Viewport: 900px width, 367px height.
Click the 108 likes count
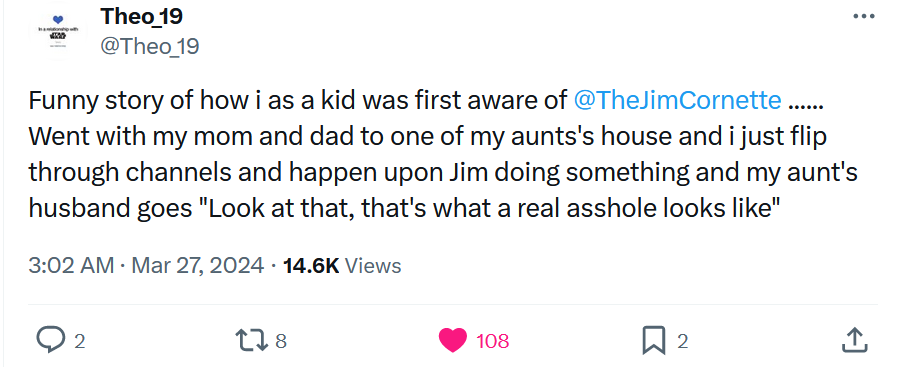[492, 342]
